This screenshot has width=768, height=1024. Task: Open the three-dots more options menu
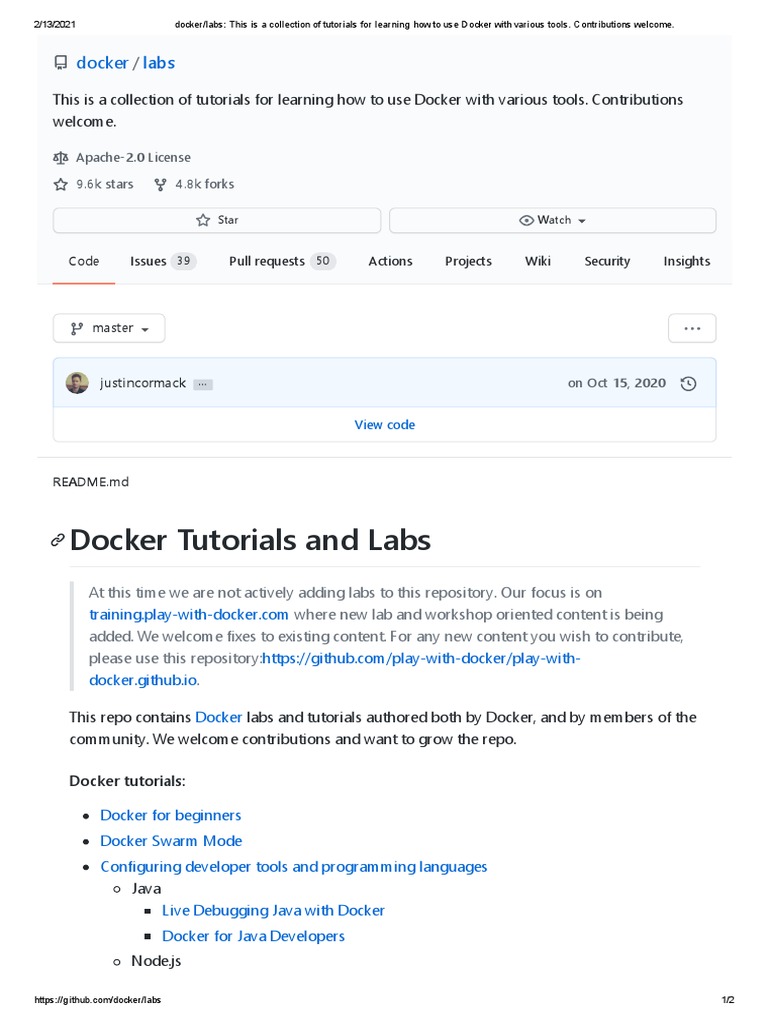coord(692,328)
